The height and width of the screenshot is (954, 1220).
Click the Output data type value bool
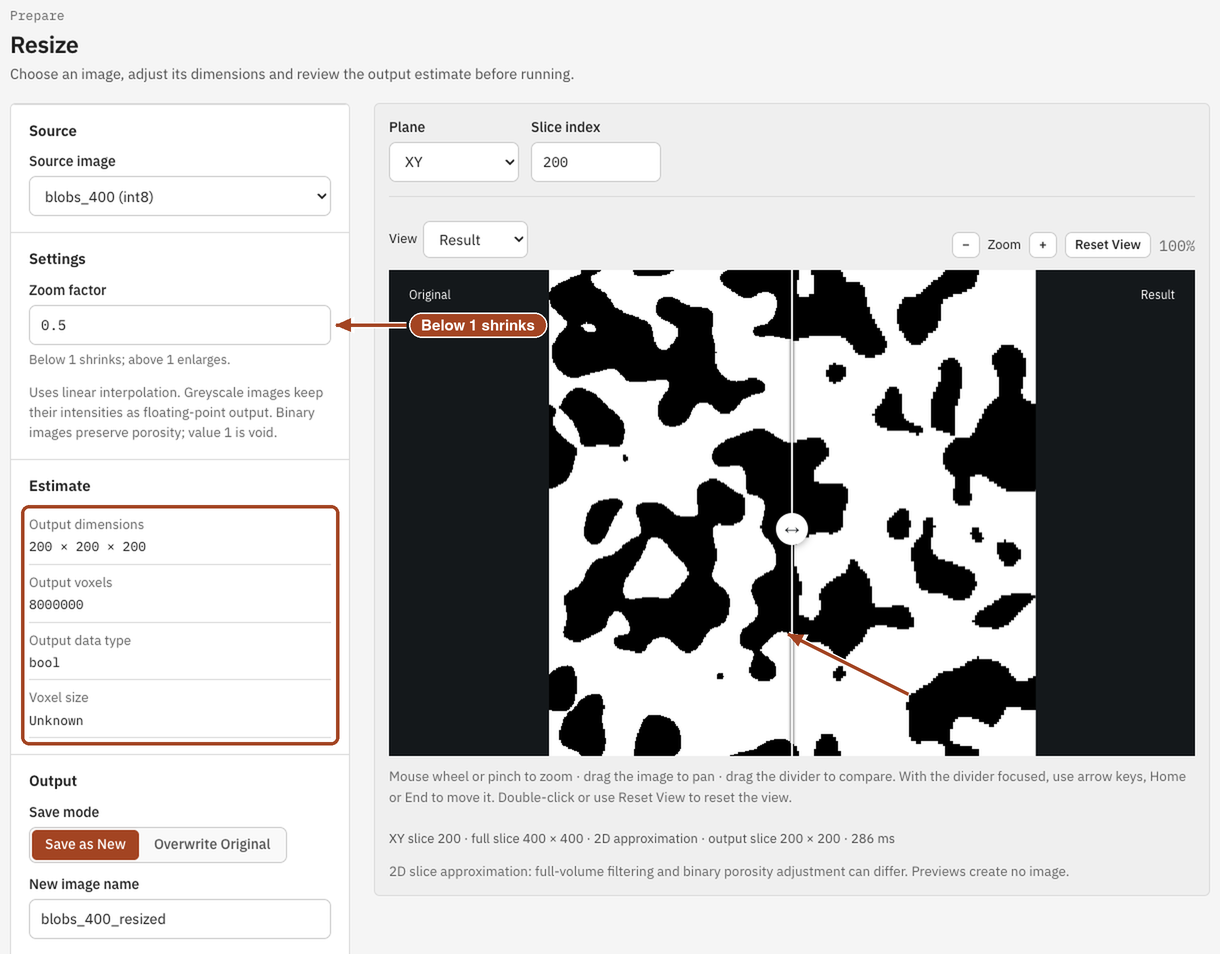pos(45,663)
